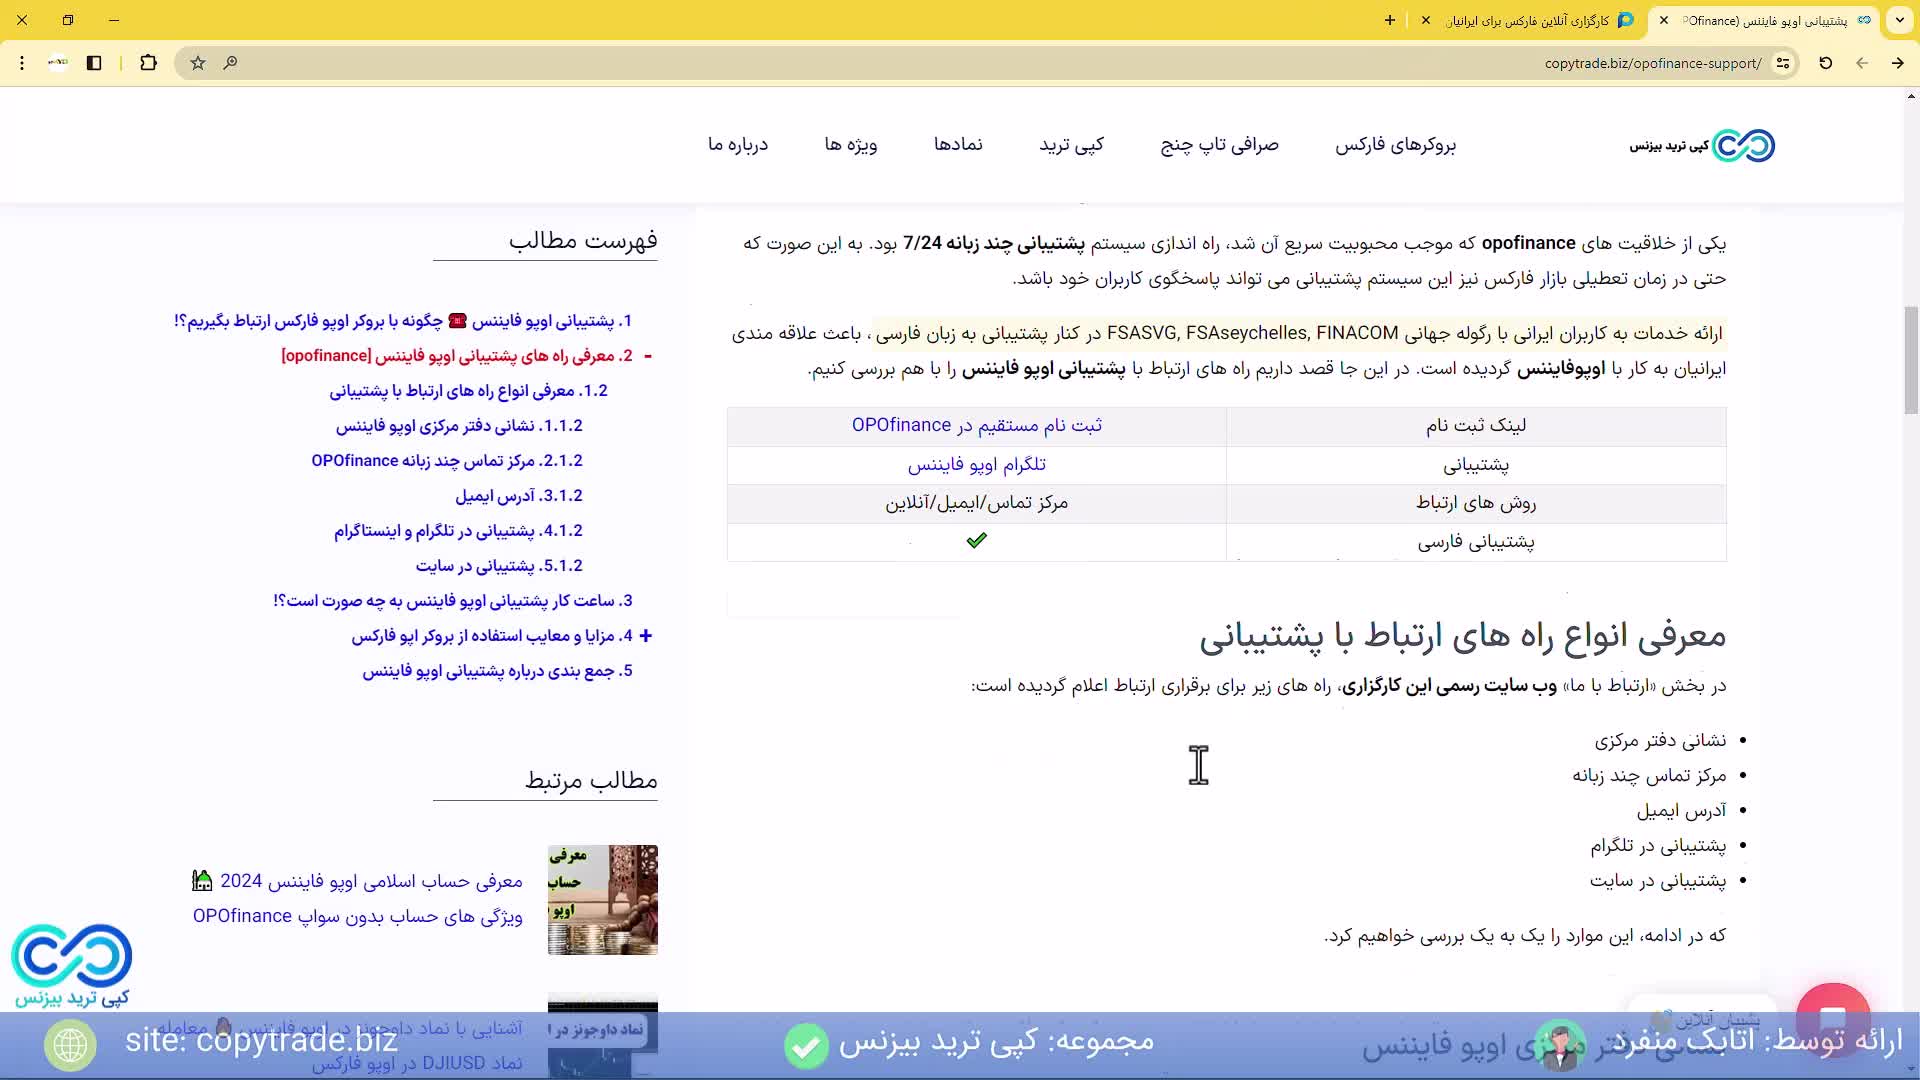Click the تلگرام اوپو فایننس table link
1920x1080 pixels.
point(976,465)
